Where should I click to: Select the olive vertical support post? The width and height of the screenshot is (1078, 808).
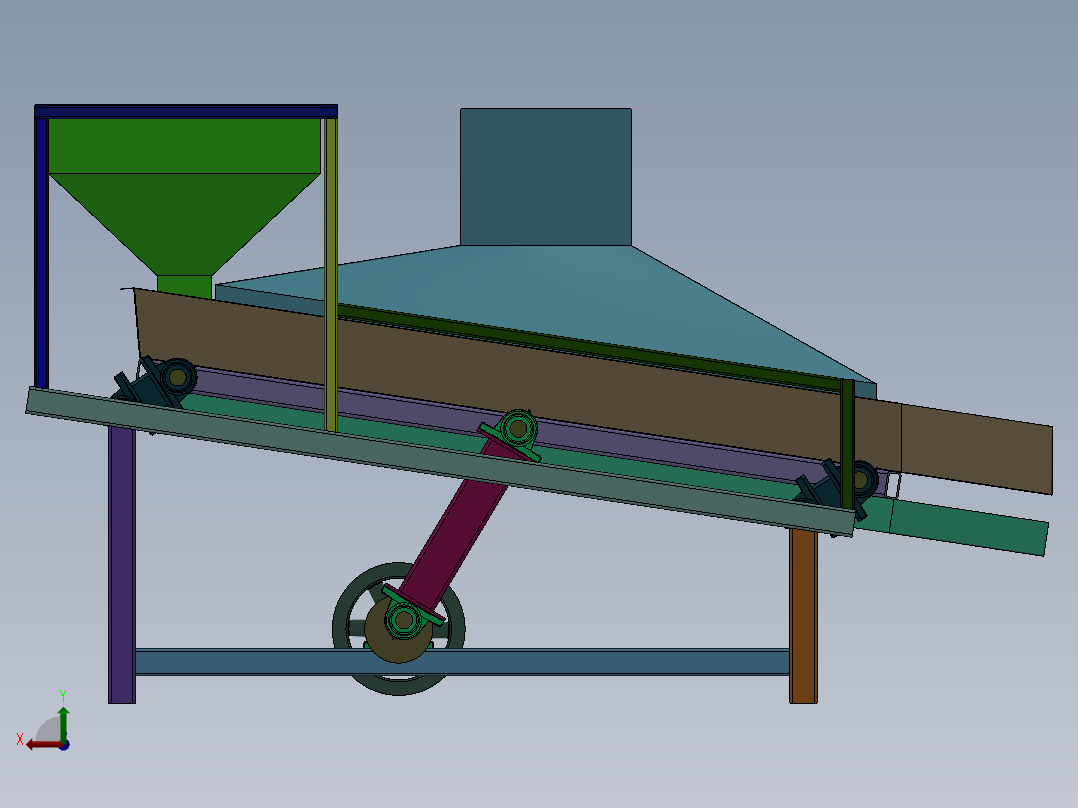click(331, 275)
